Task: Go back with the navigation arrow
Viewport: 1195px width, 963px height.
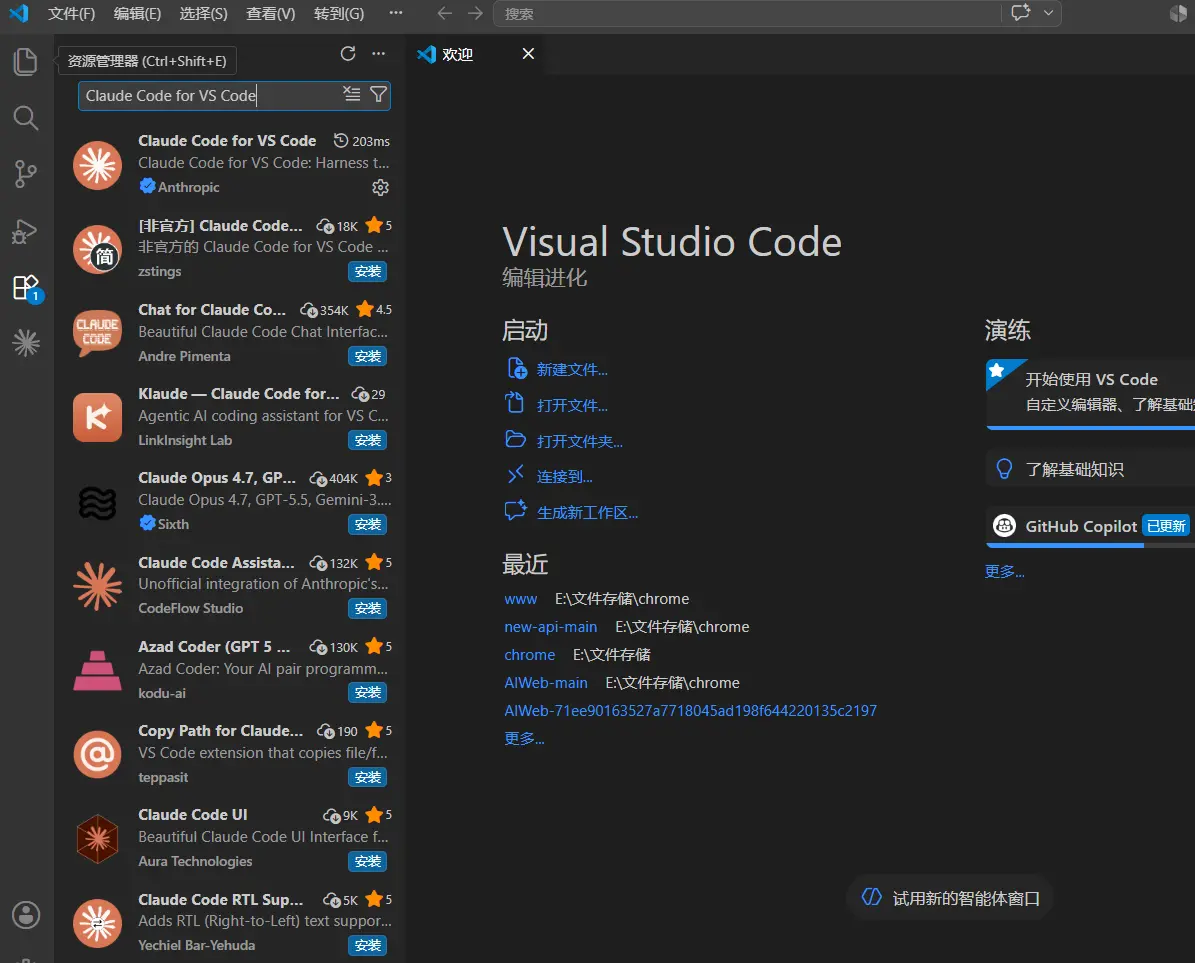Action: pos(445,14)
